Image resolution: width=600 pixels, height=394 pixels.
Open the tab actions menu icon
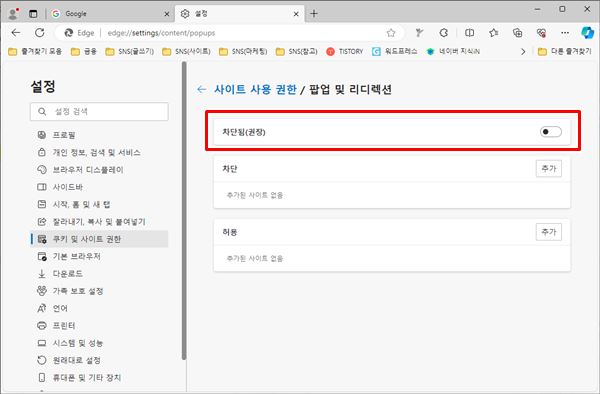(33, 14)
